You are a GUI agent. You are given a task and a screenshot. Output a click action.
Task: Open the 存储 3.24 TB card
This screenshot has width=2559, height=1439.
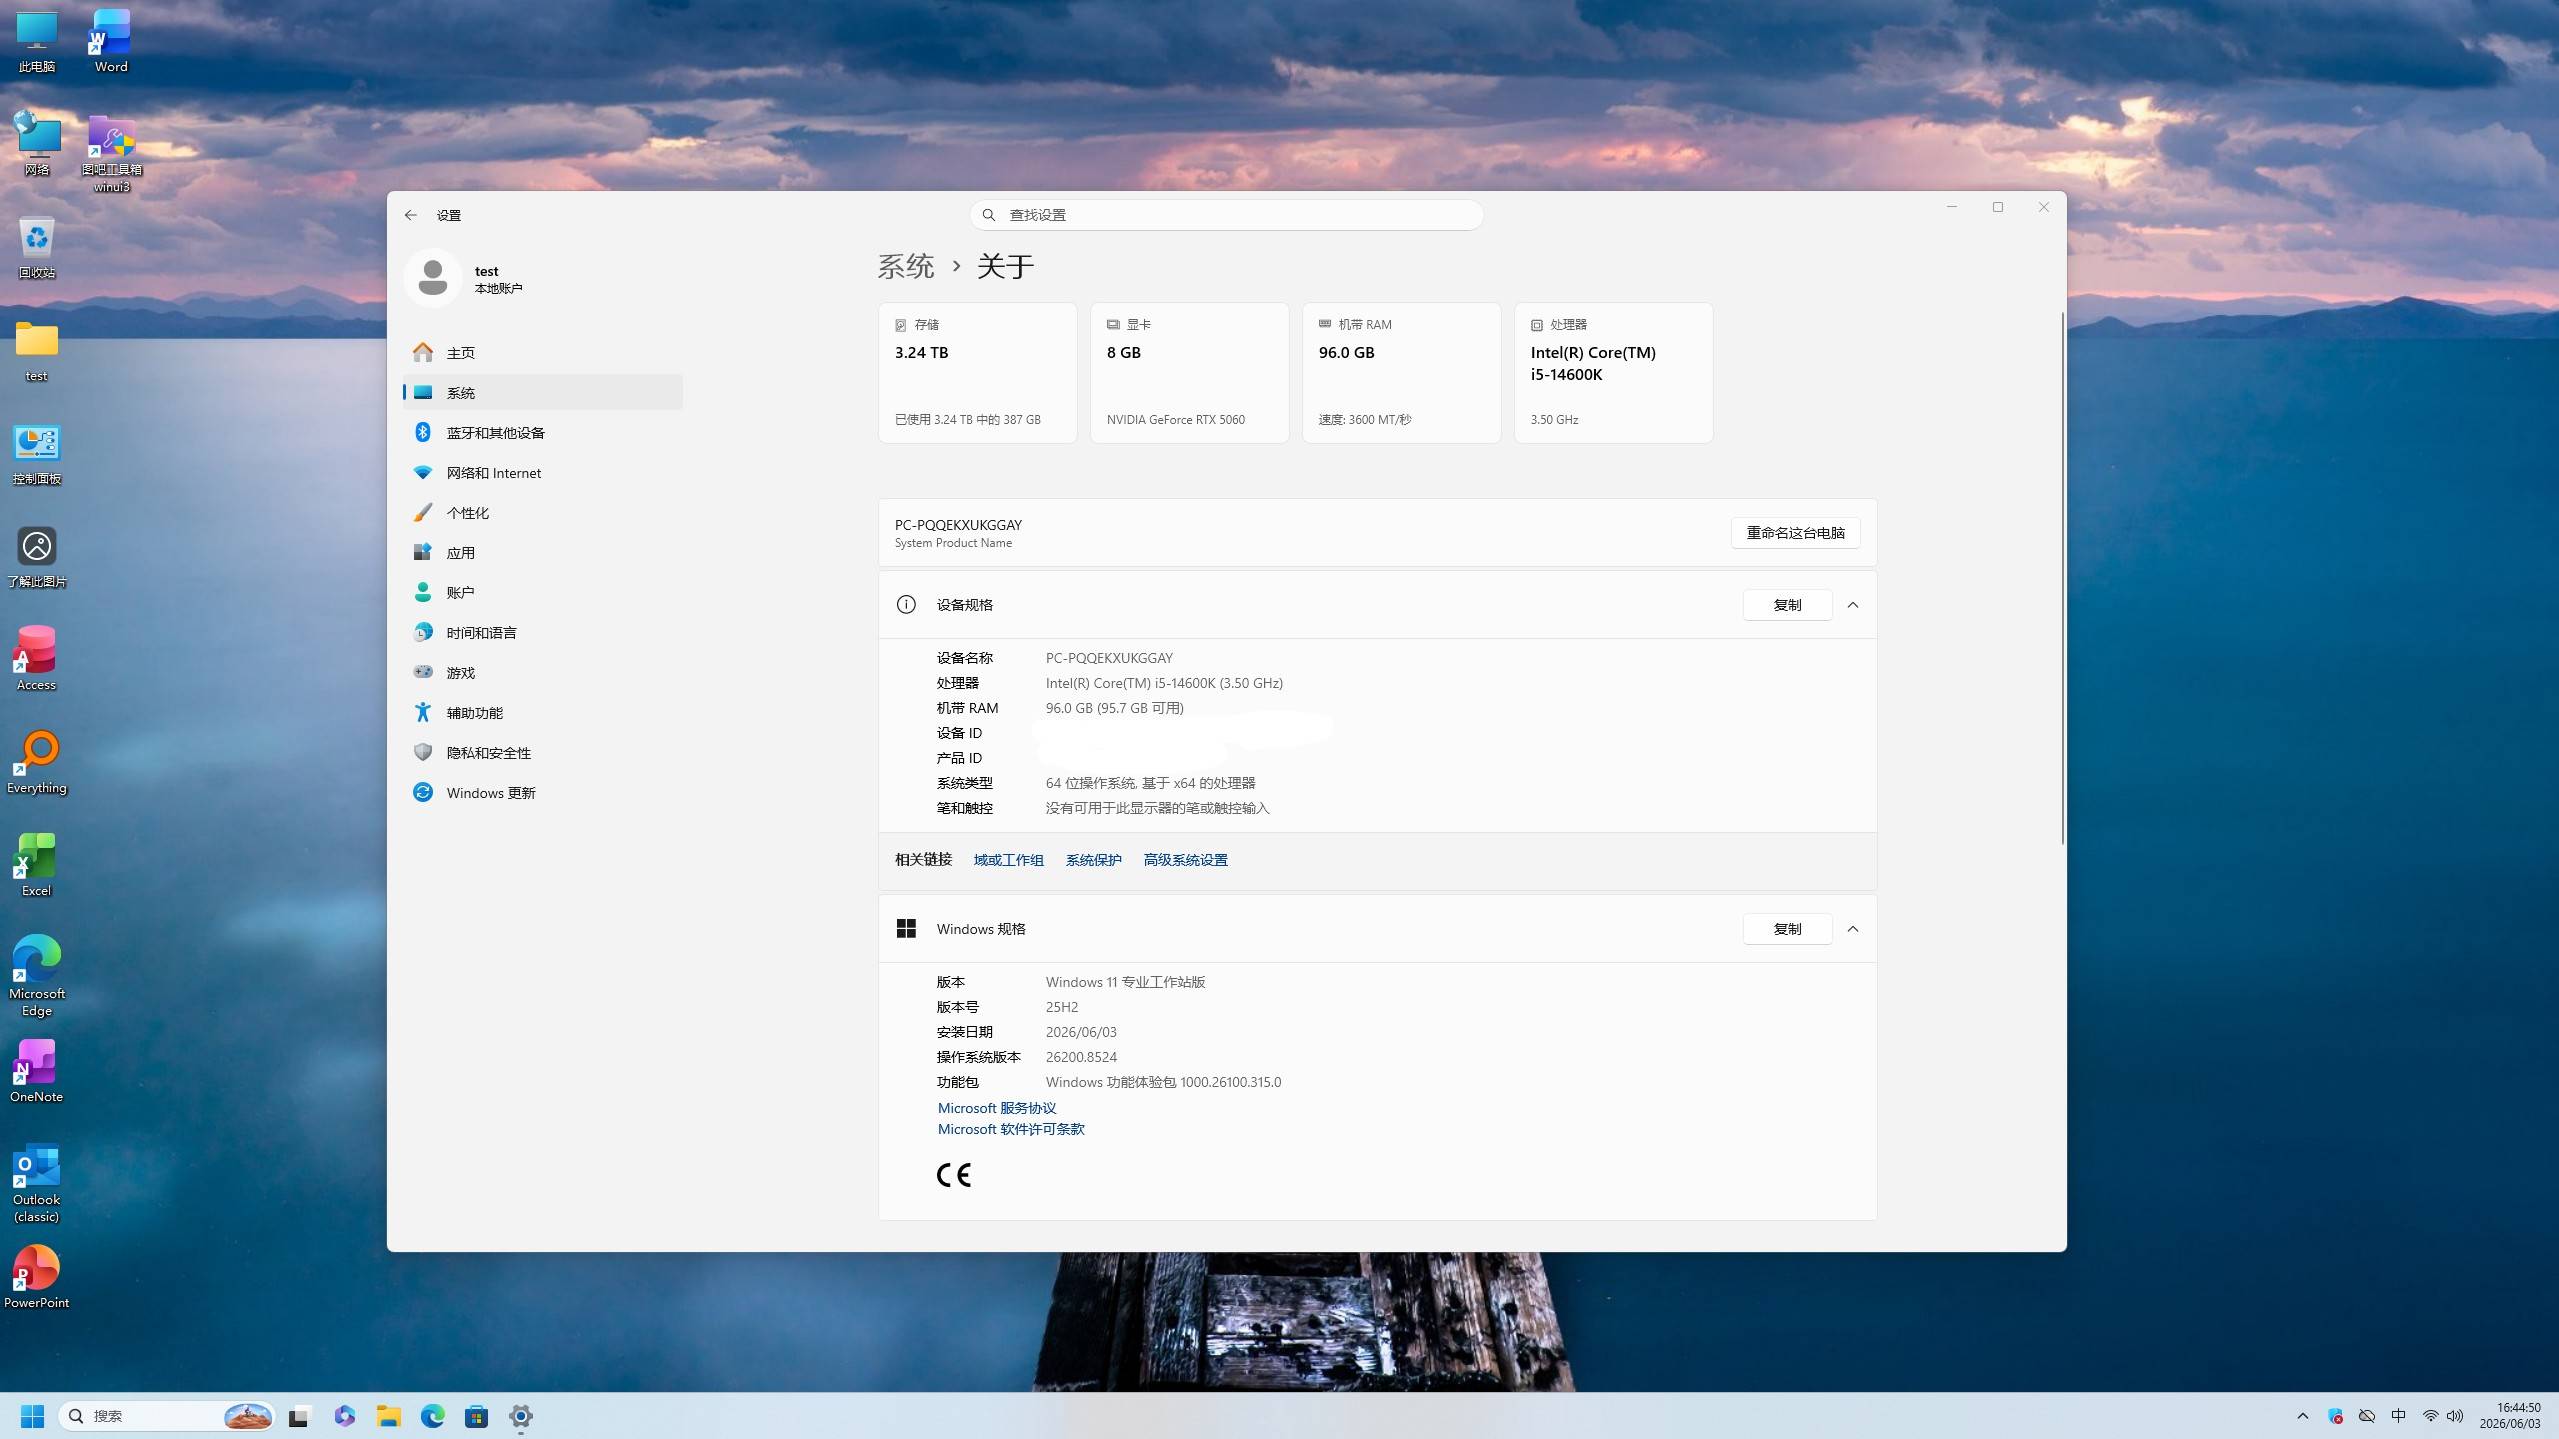click(978, 373)
